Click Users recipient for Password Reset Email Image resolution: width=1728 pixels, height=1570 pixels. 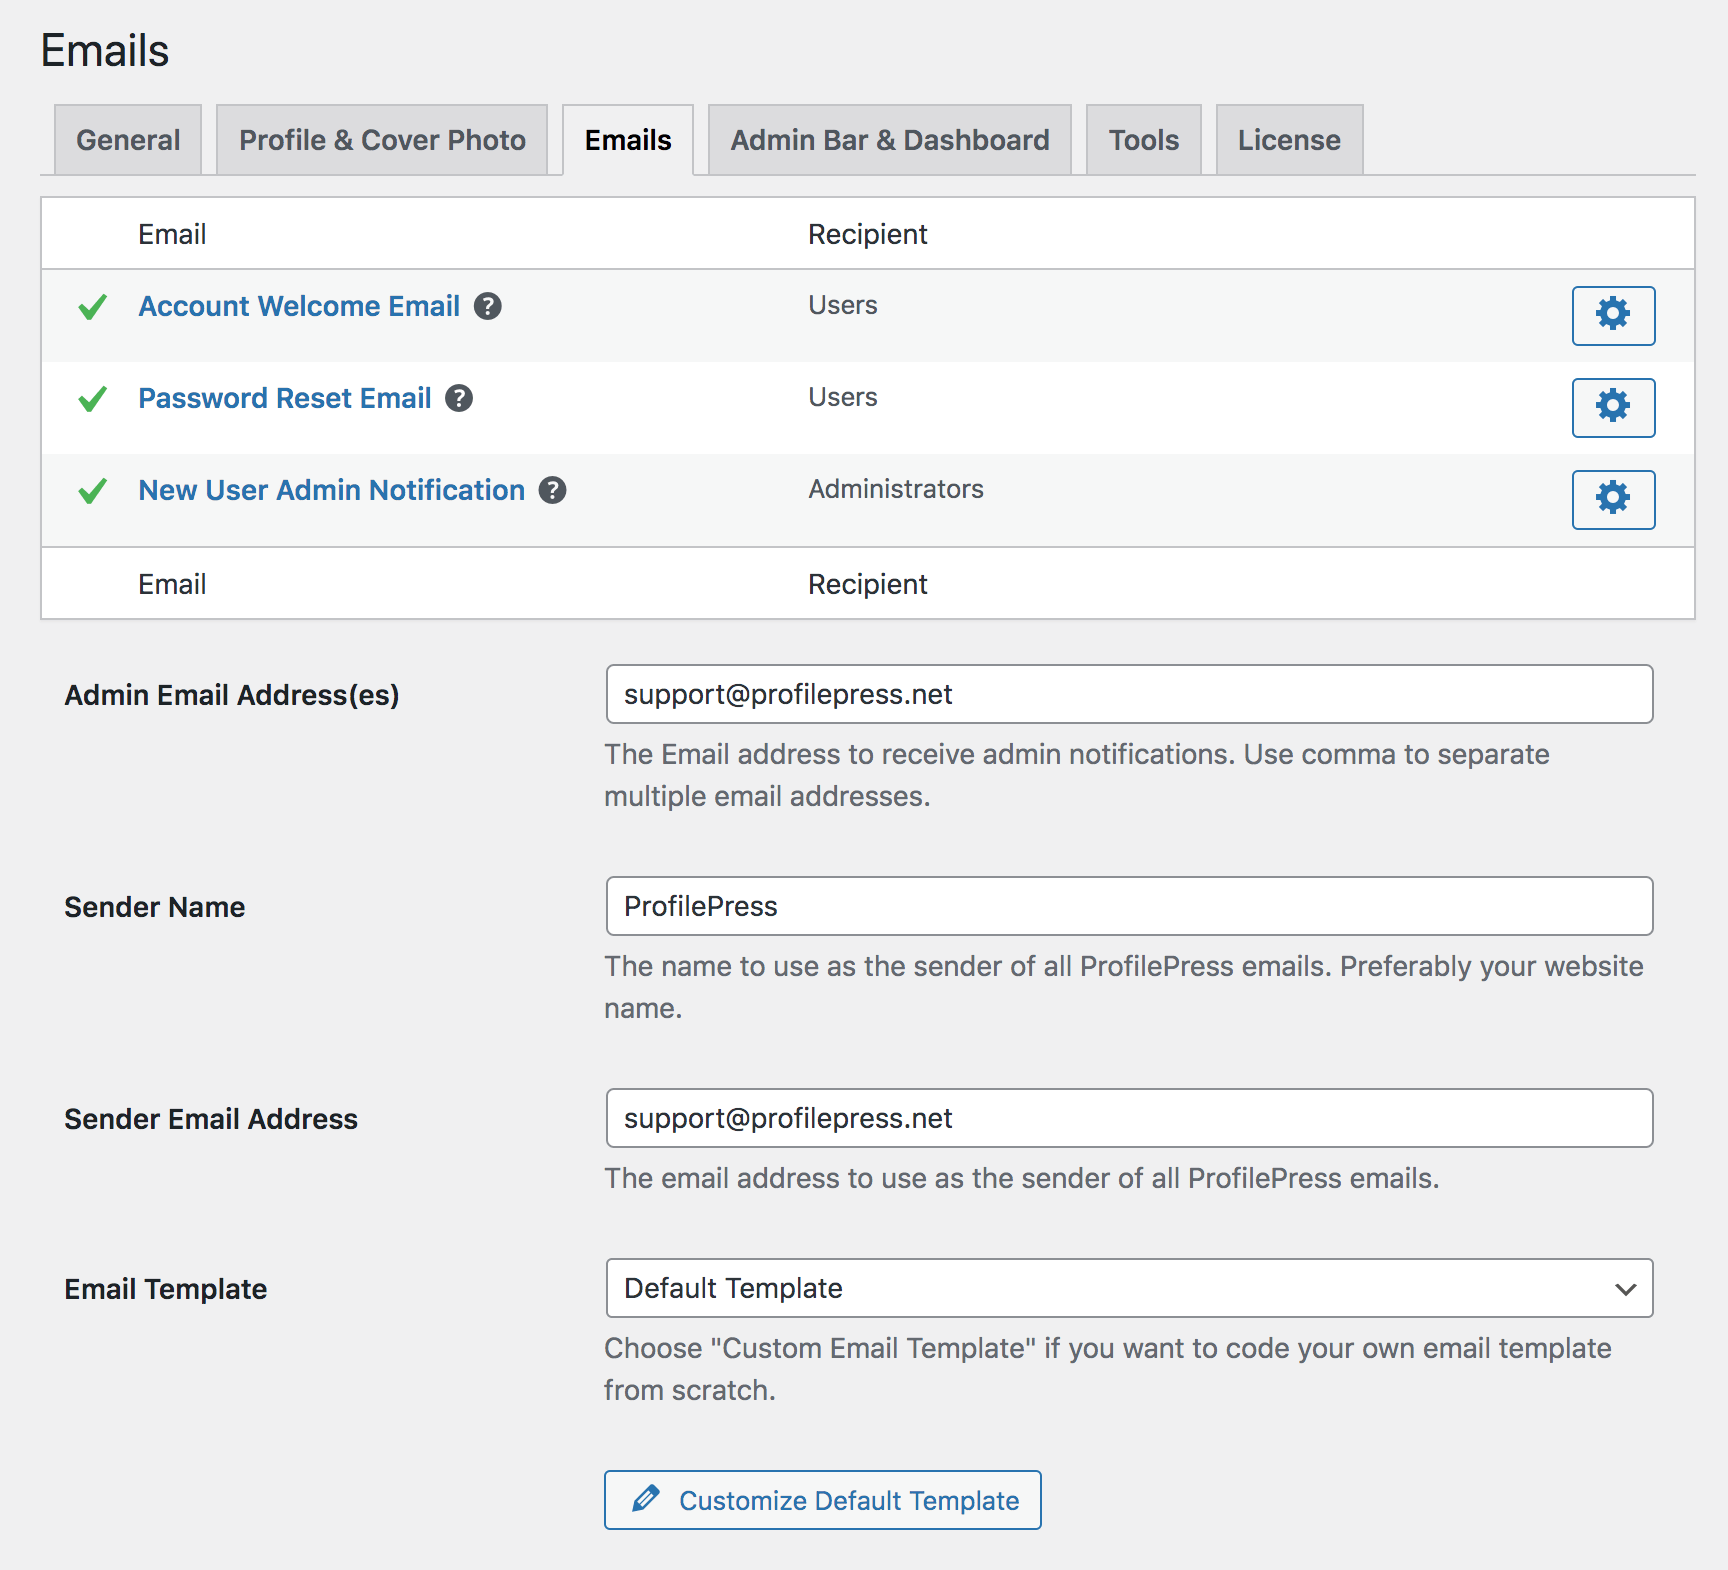(843, 397)
